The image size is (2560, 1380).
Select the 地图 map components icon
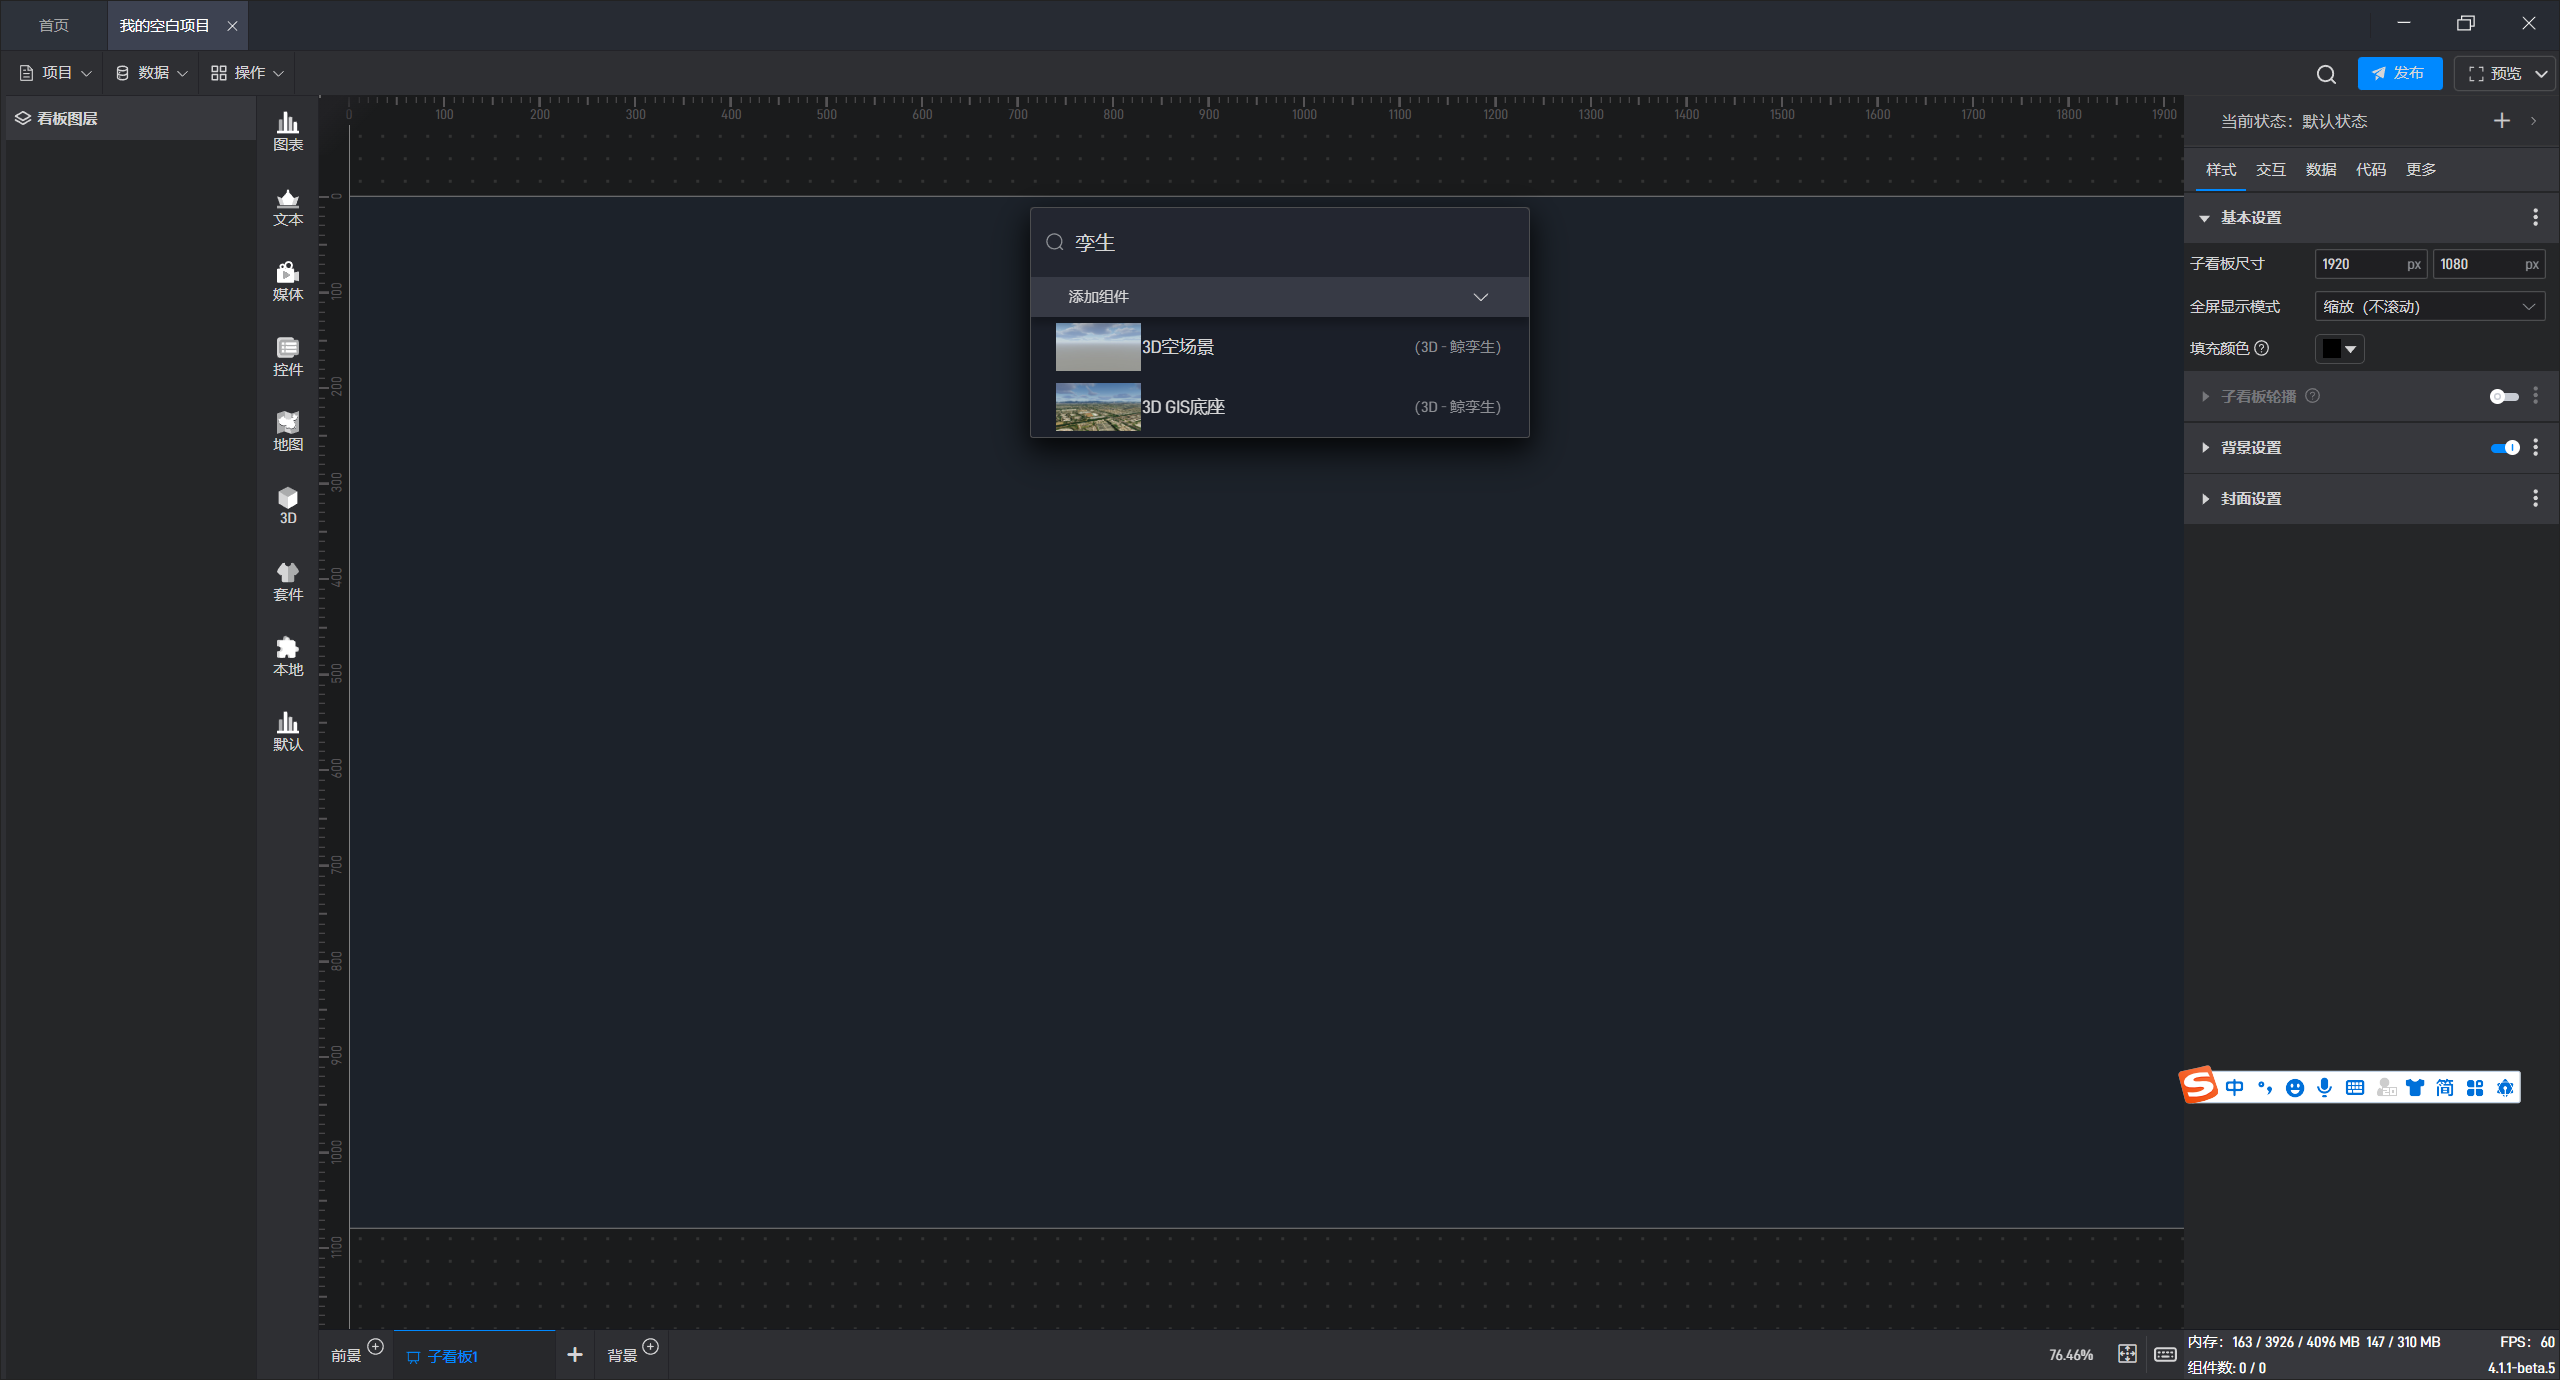(288, 431)
